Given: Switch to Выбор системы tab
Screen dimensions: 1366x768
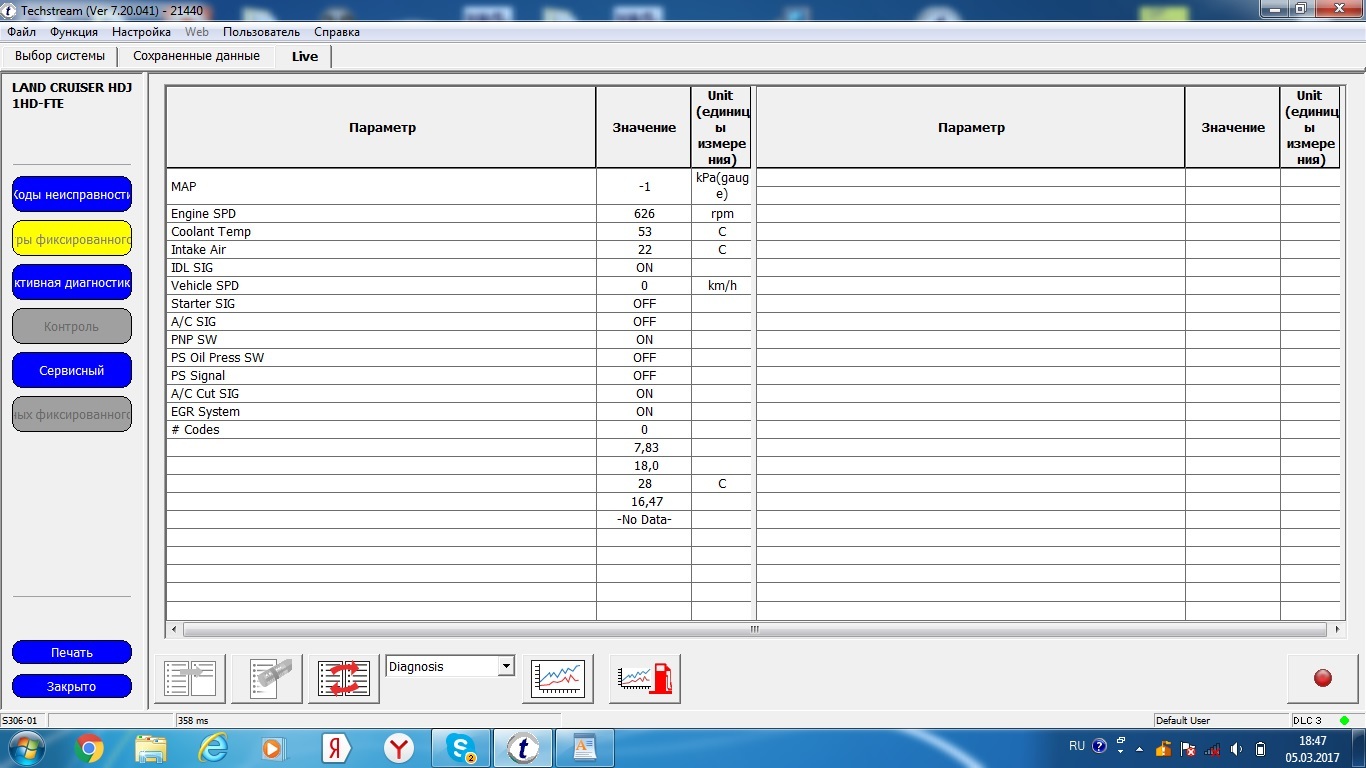Looking at the screenshot, I should (60, 56).
